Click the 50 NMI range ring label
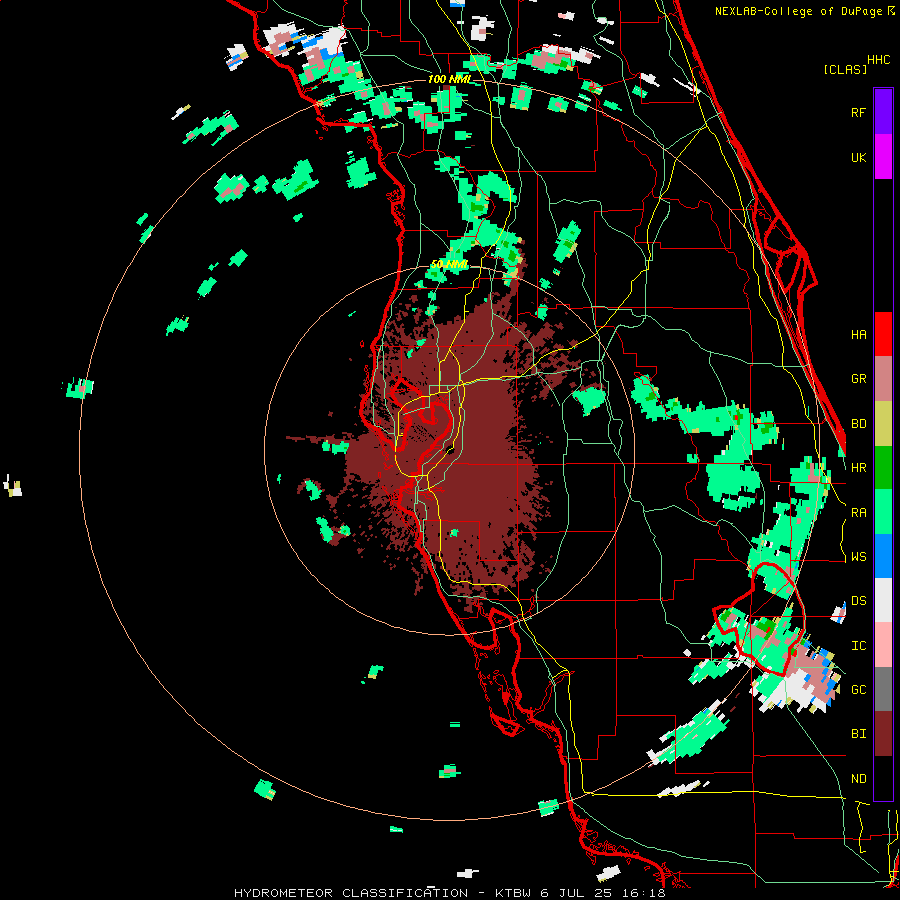The image size is (900, 900). (x=449, y=265)
